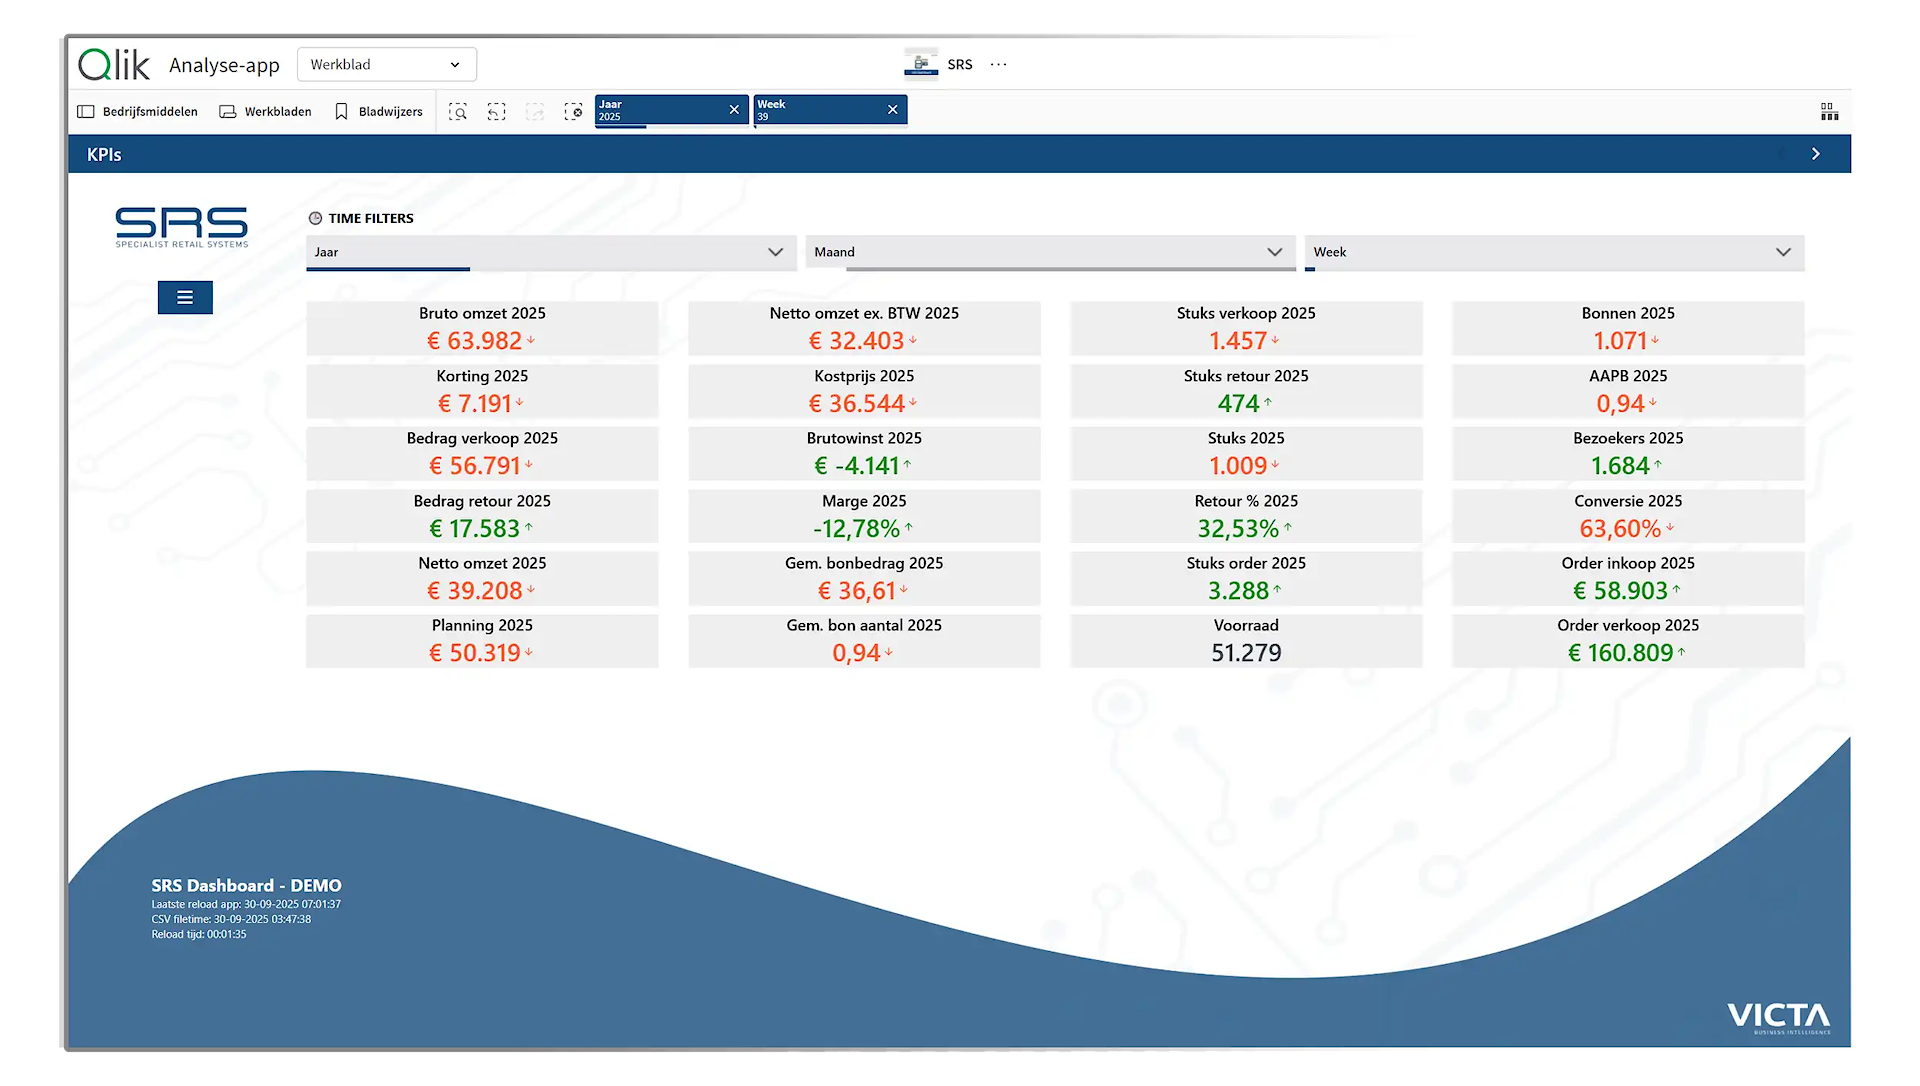Open the SRS app thumbnail icon
This screenshot has width=1920, height=1086.
click(x=921, y=64)
